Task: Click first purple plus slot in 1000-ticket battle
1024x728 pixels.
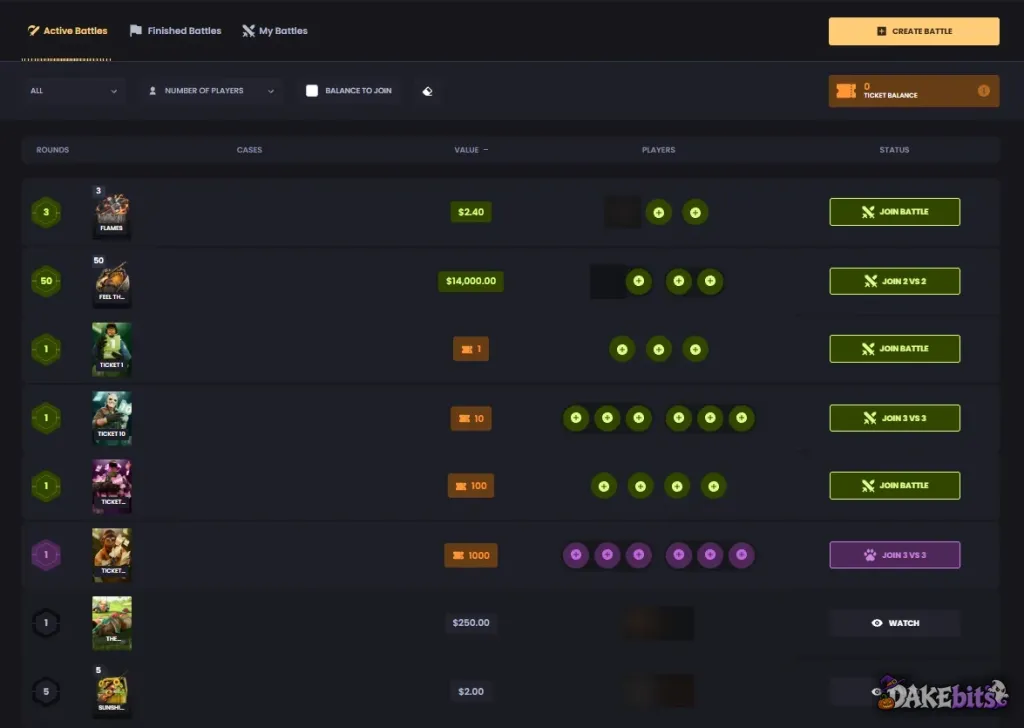Action: coord(576,555)
